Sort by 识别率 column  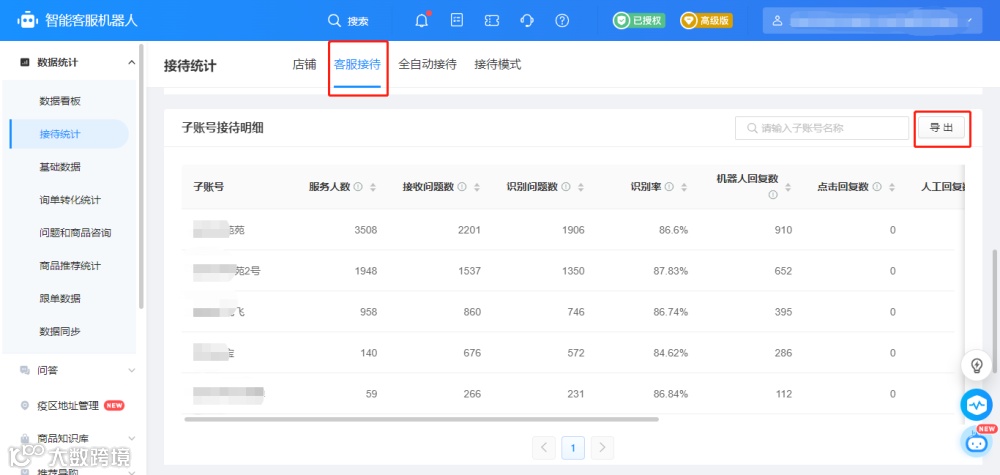pos(684,187)
